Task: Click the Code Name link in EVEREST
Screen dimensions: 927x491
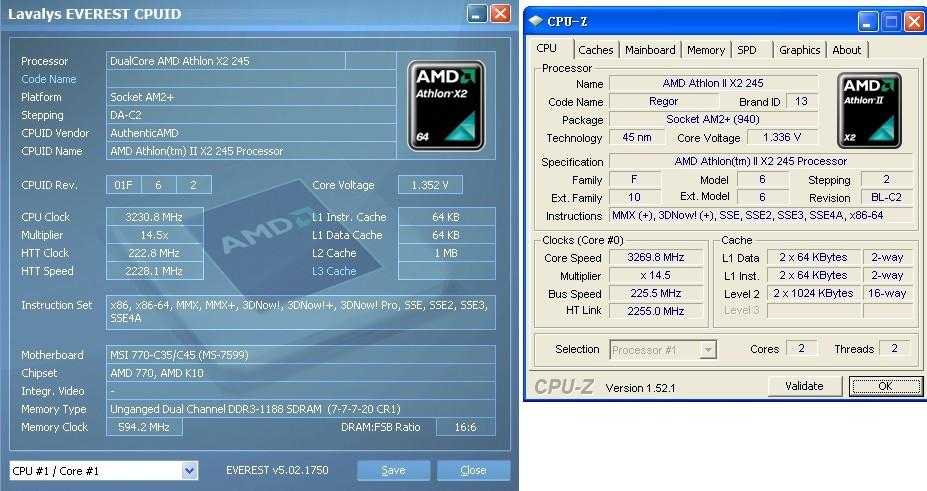Action: (x=48, y=79)
